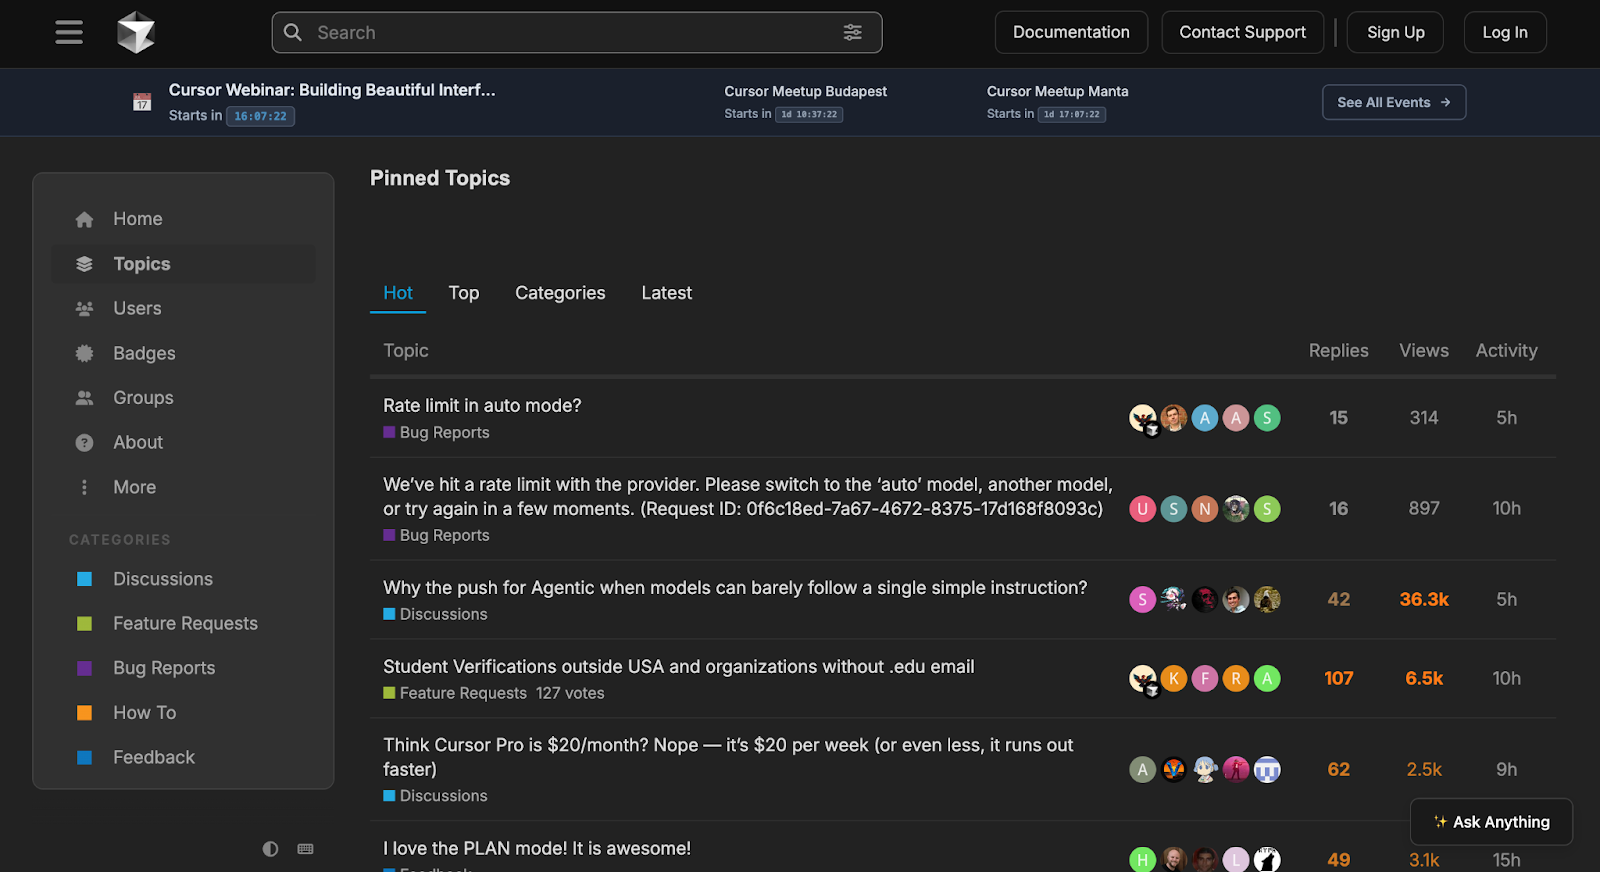Switch to the Categories tab
This screenshot has height=872, width=1600.
[560, 293]
